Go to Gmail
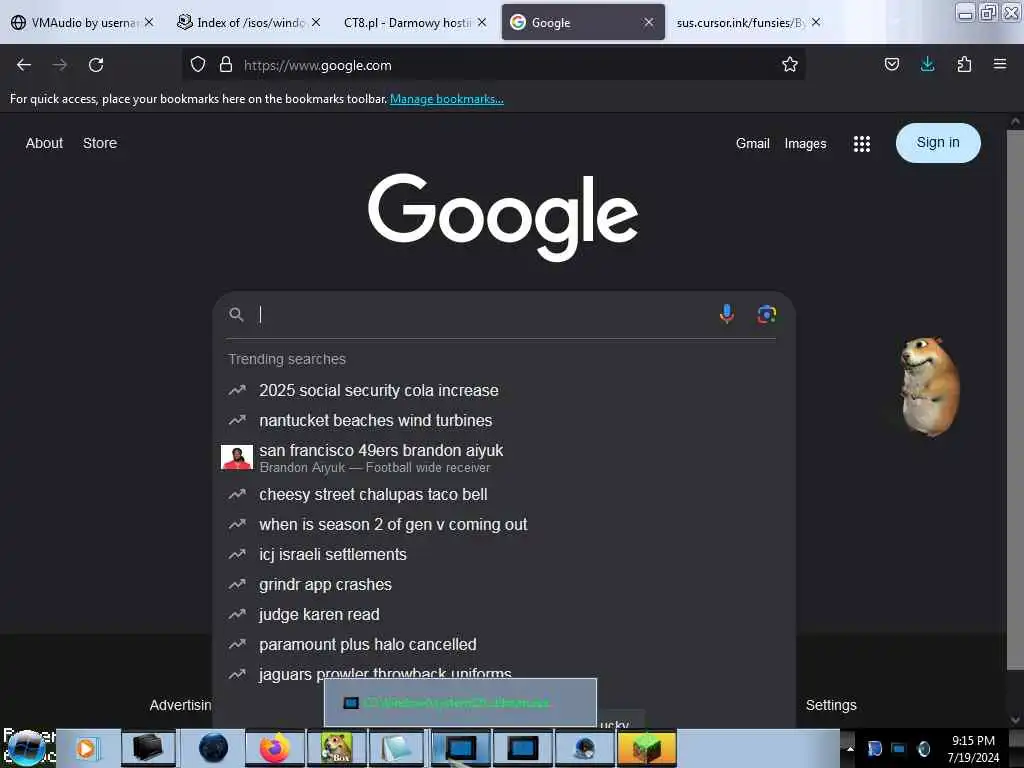The image size is (1024, 768). tap(752, 143)
